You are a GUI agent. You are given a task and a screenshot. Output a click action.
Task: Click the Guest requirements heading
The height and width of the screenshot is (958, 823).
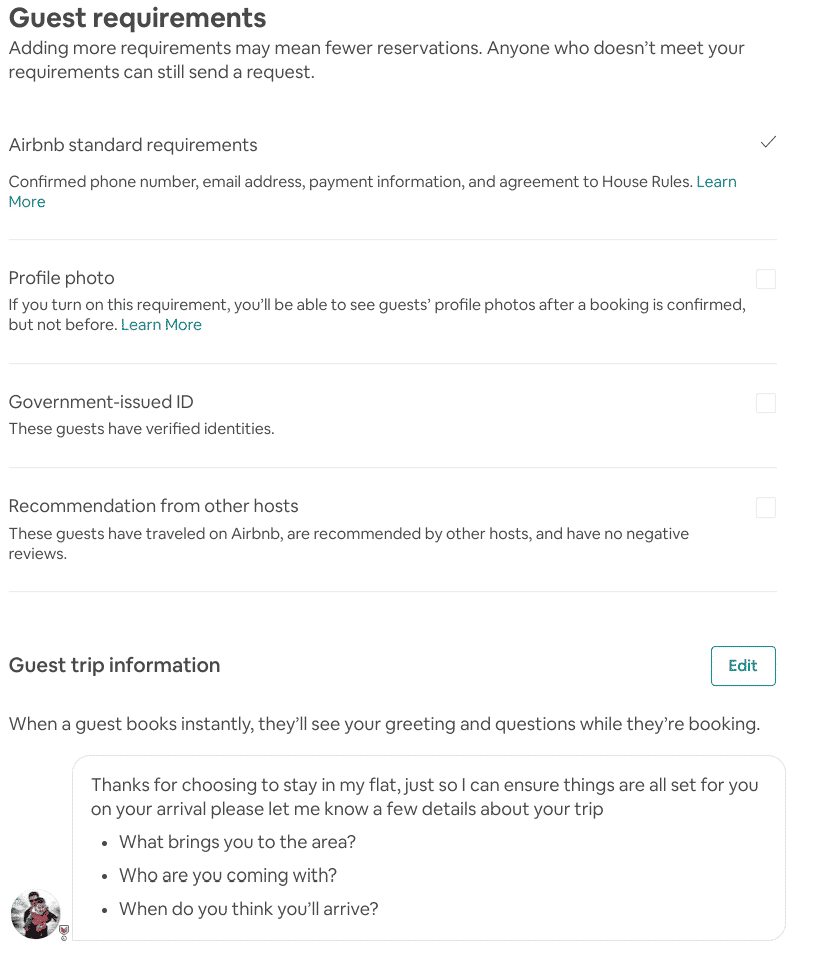(x=136, y=18)
